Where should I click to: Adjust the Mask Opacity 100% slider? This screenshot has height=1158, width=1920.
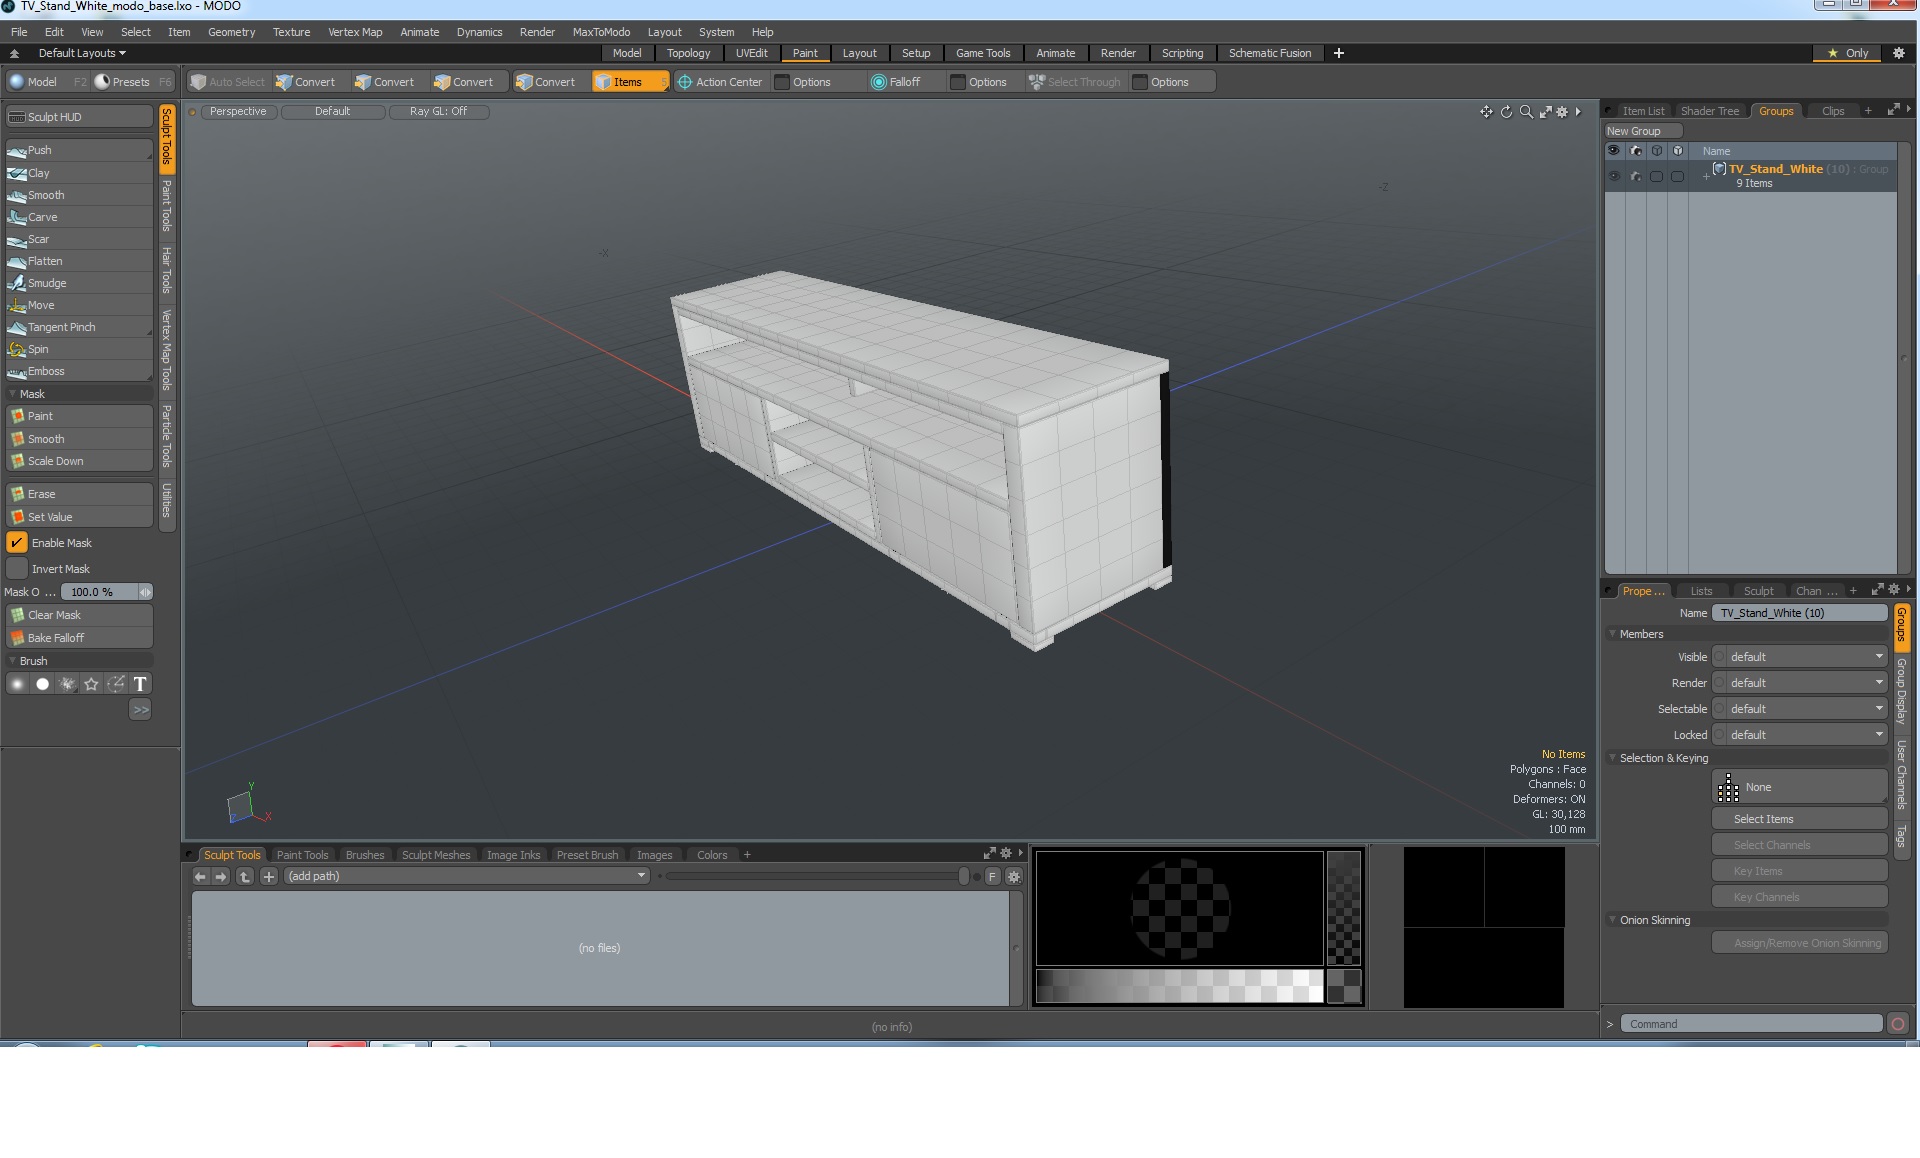(x=100, y=592)
